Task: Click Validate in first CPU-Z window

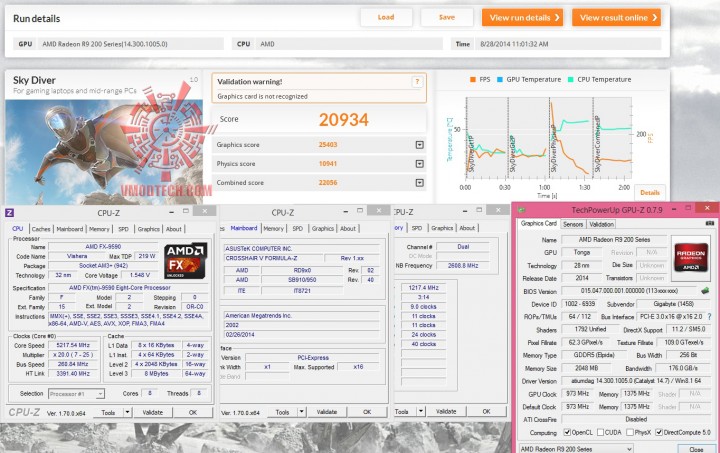Action: 152,413
